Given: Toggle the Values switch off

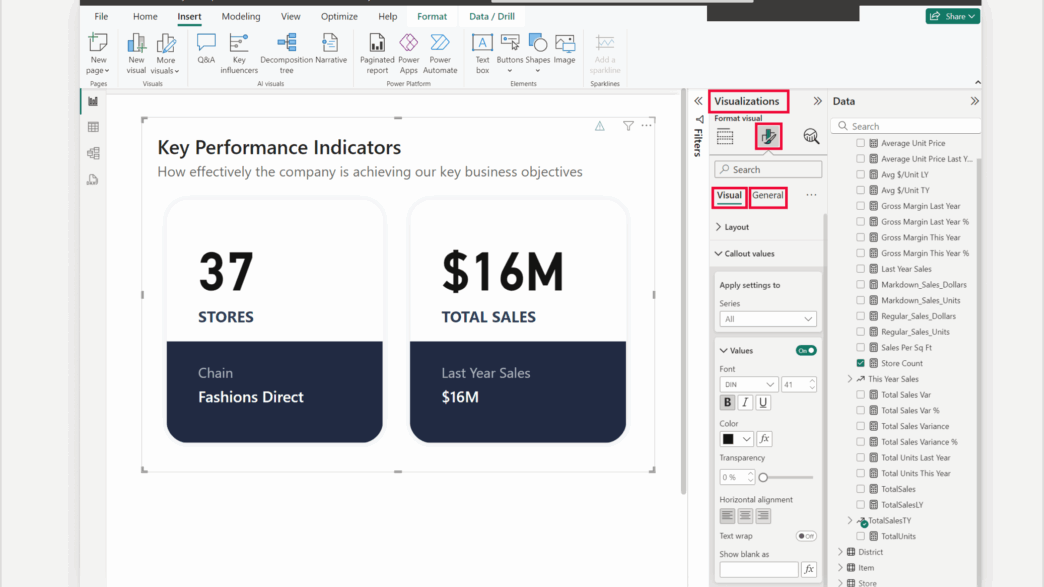Looking at the screenshot, I should point(805,351).
